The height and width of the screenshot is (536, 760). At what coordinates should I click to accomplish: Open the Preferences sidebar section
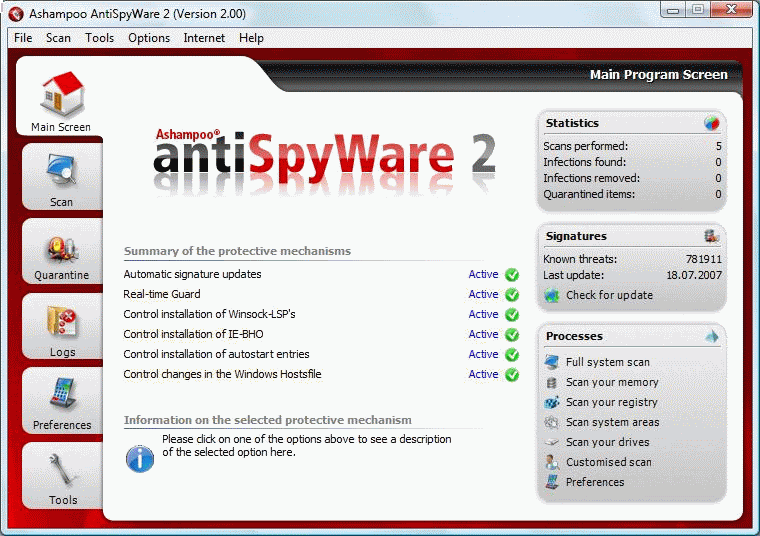point(62,401)
